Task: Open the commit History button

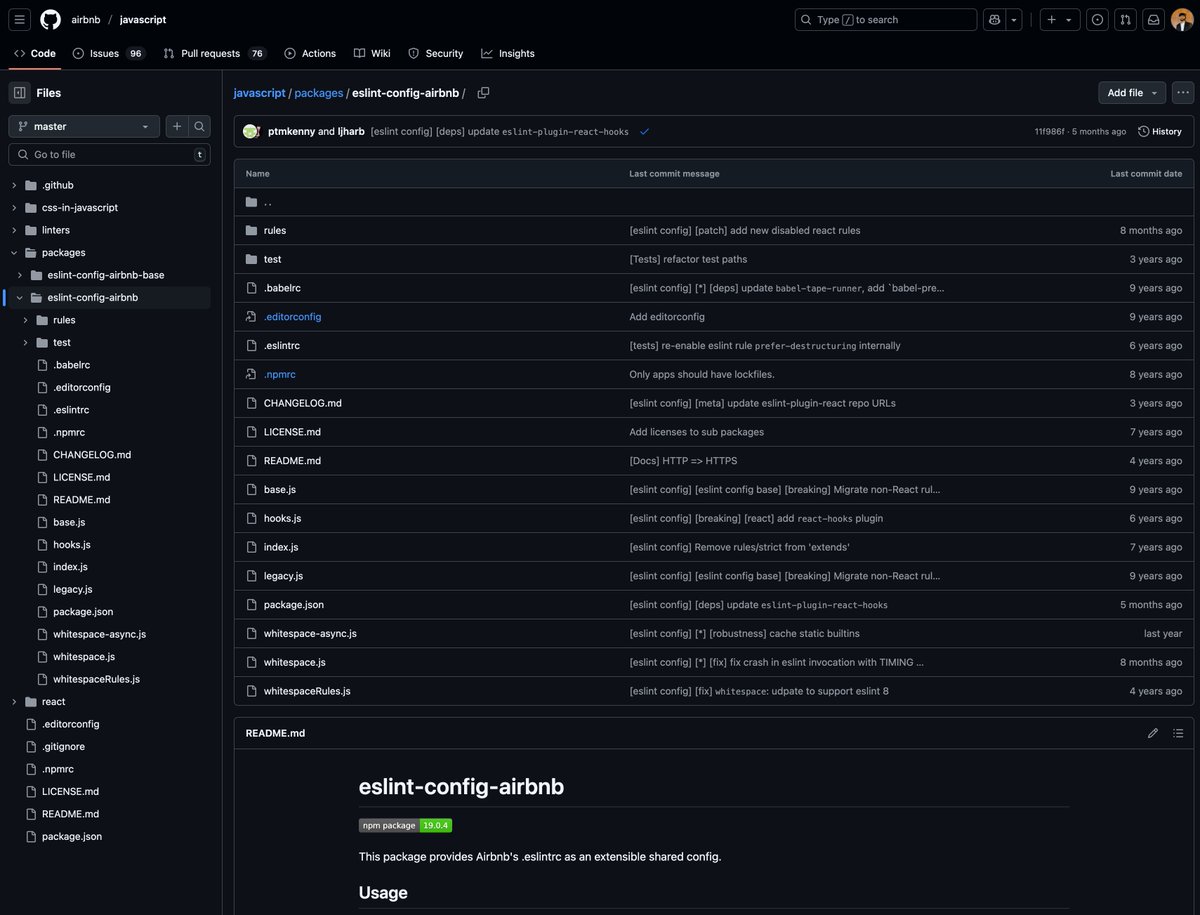Action: pos(1160,131)
